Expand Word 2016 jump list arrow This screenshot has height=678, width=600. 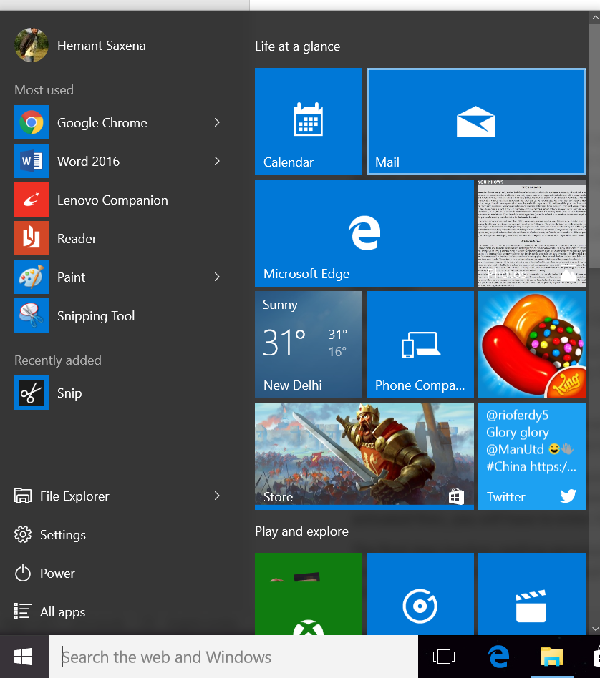click(x=217, y=161)
